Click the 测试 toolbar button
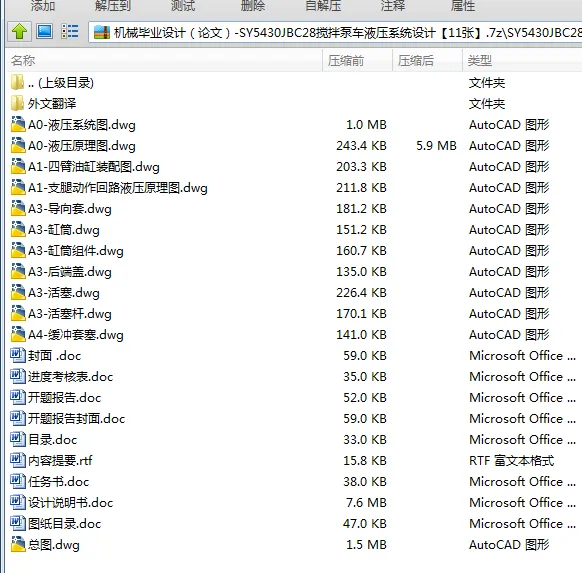This screenshot has width=582, height=573. pyautogui.click(x=183, y=5)
